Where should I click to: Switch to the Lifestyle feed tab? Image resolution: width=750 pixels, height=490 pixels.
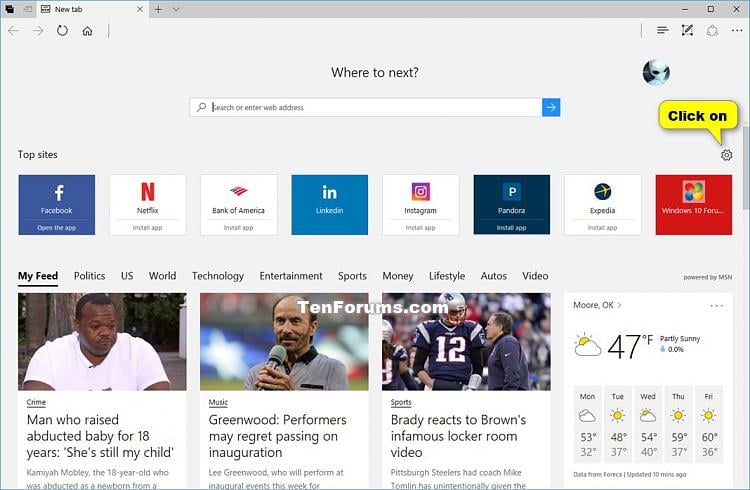tap(447, 276)
